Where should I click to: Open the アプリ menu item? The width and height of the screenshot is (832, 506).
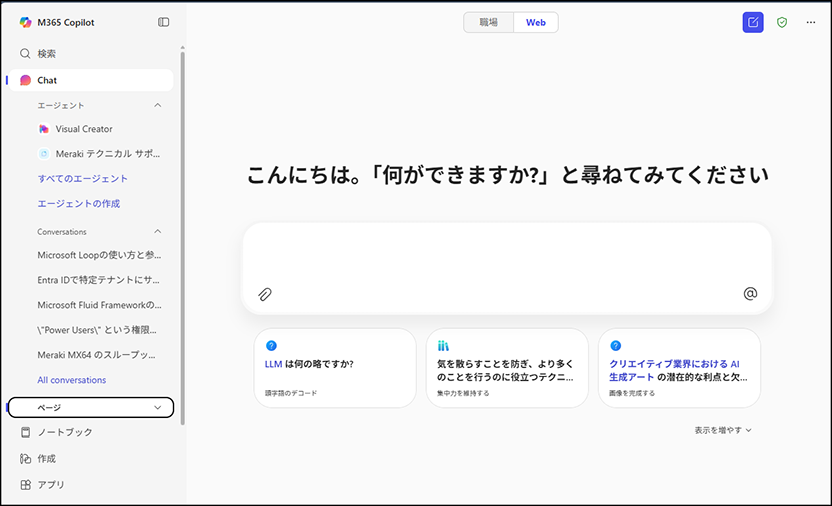pos(91,485)
